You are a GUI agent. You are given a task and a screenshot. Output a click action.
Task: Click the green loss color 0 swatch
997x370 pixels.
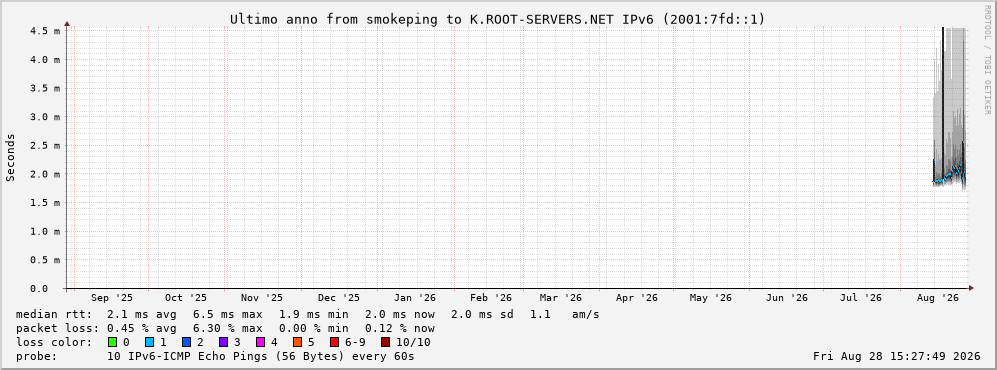click(x=113, y=342)
